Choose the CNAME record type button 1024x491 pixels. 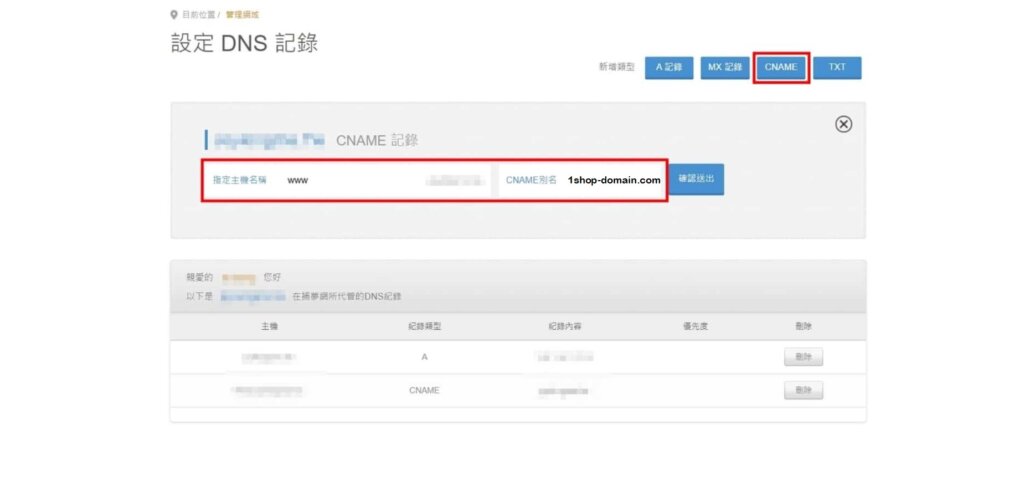point(781,67)
